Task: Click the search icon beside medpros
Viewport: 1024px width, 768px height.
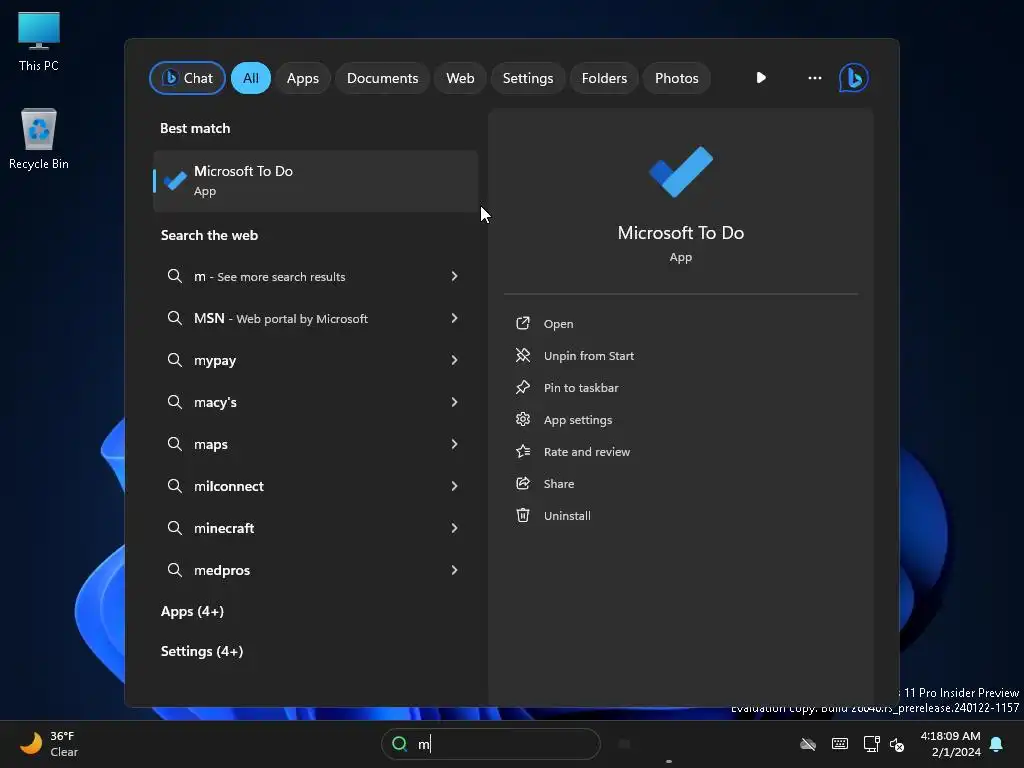Action: click(174, 570)
